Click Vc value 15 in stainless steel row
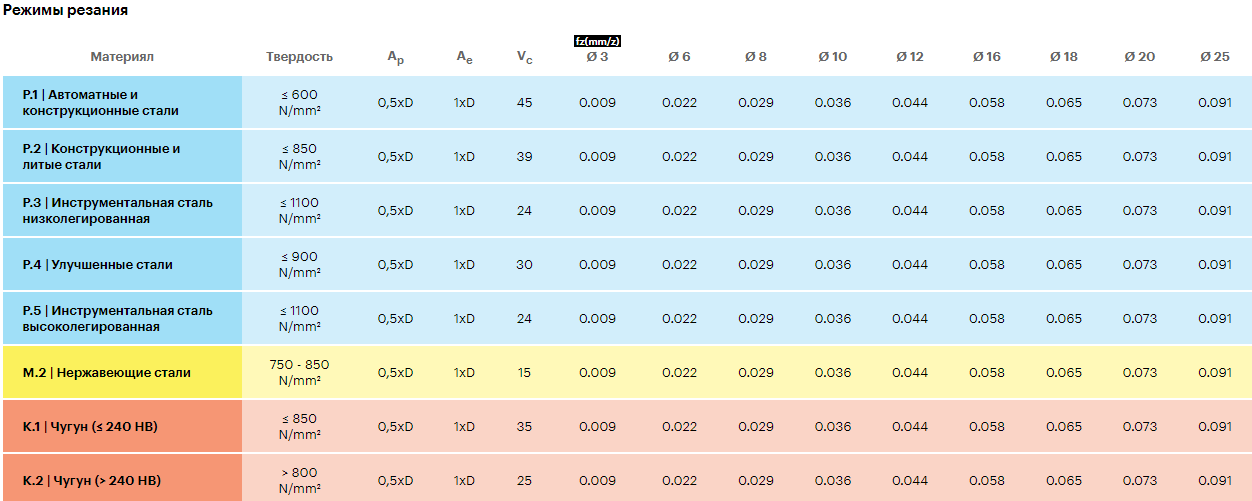 pyautogui.click(x=525, y=373)
